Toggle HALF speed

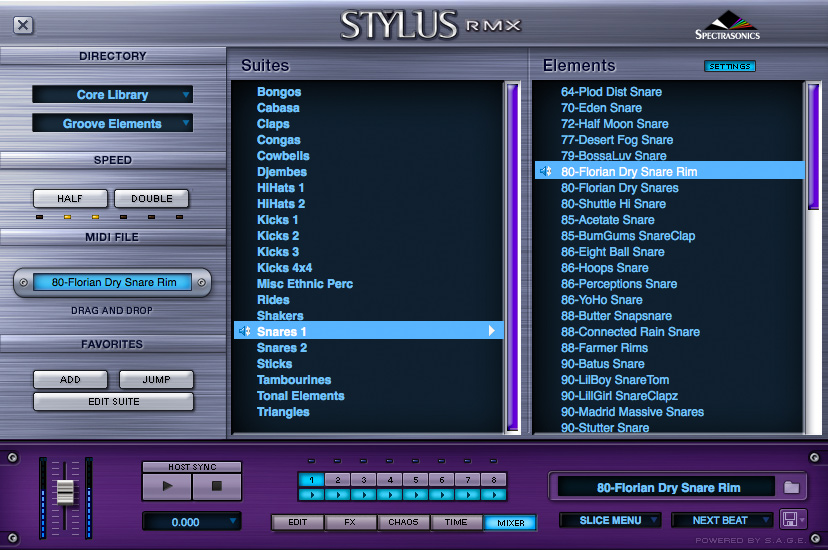coord(70,198)
